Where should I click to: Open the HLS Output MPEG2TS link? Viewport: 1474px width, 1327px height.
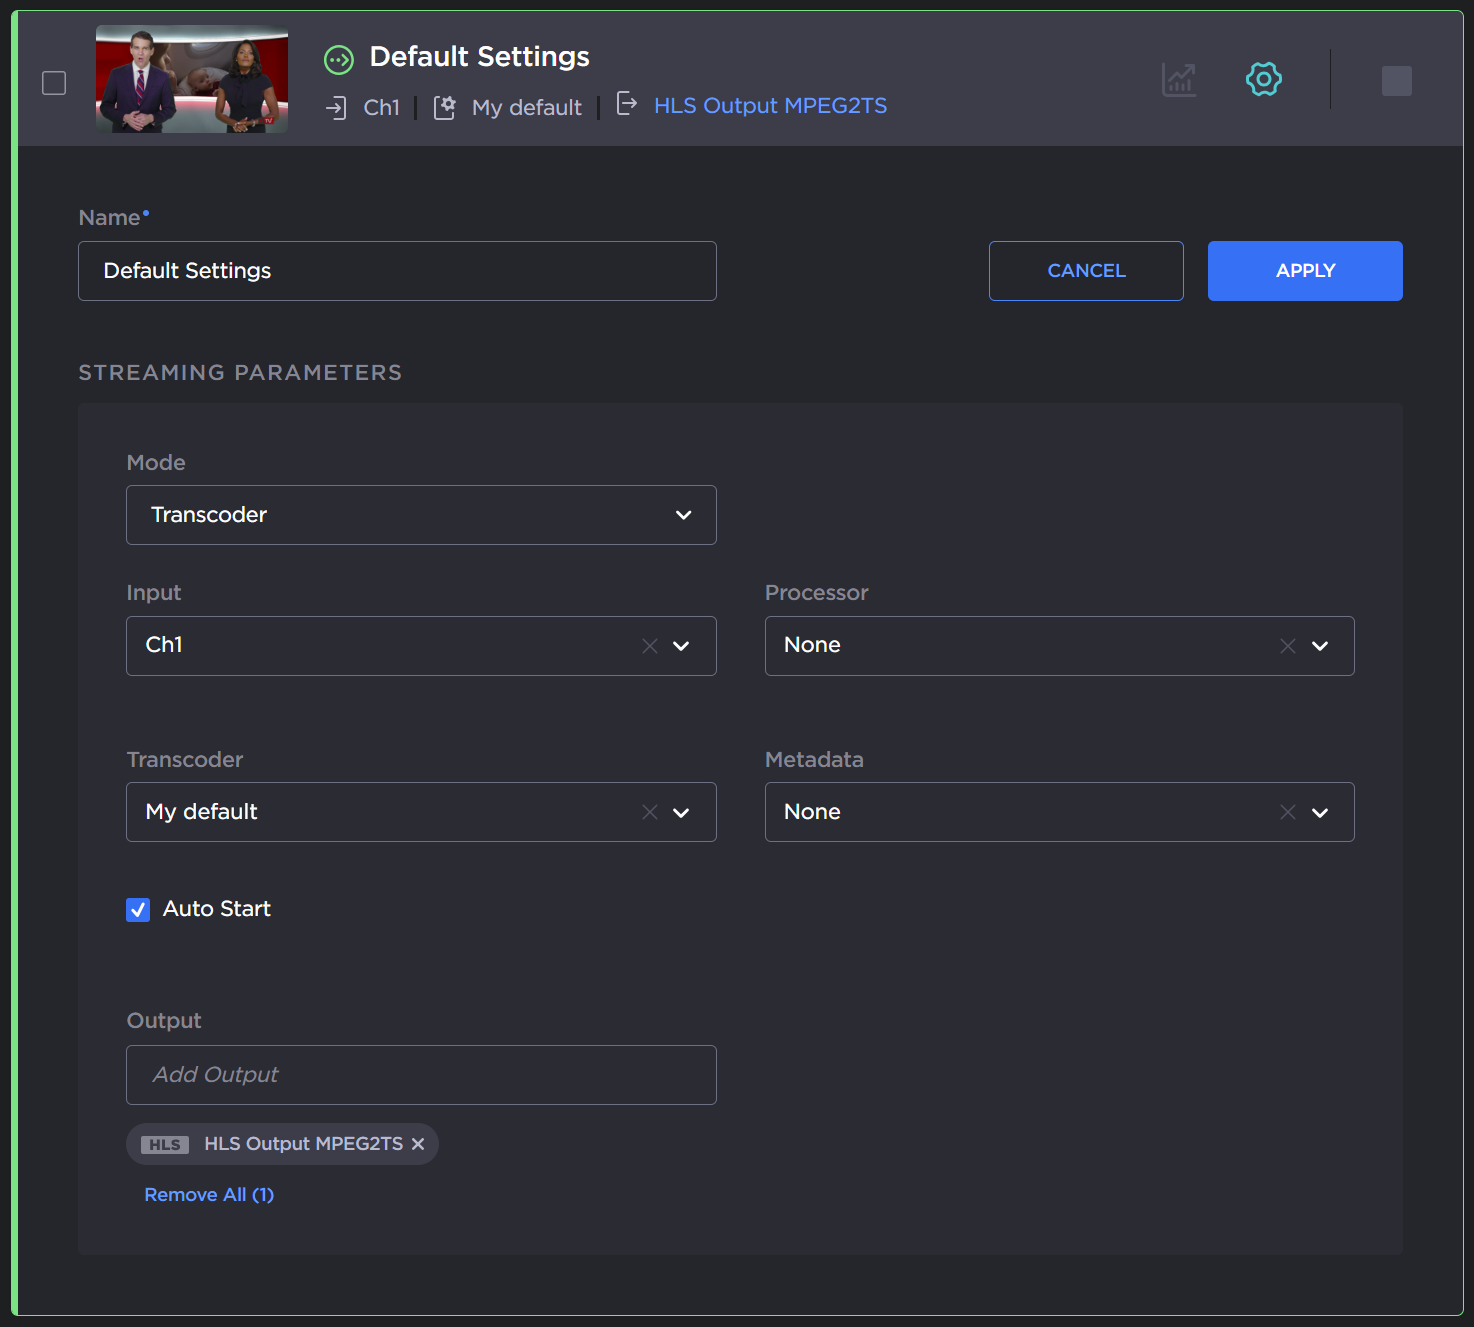770,106
